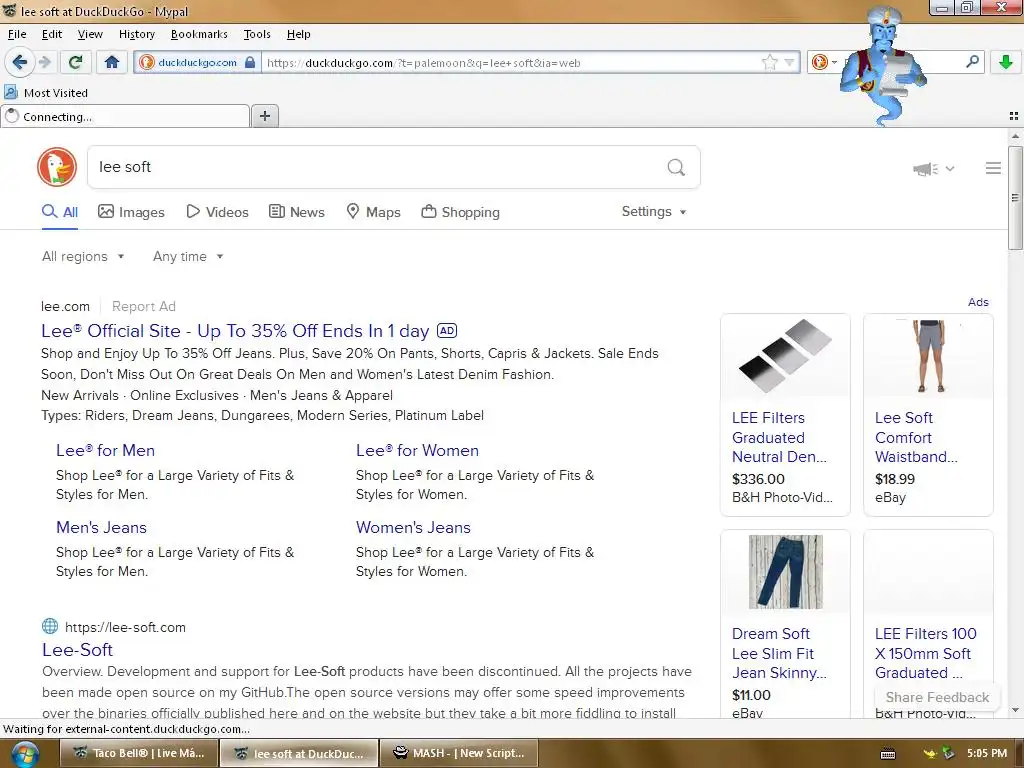This screenshot has width=1024, height=768.
Task: Switch to the Images tab
Action: coord(131,212)
